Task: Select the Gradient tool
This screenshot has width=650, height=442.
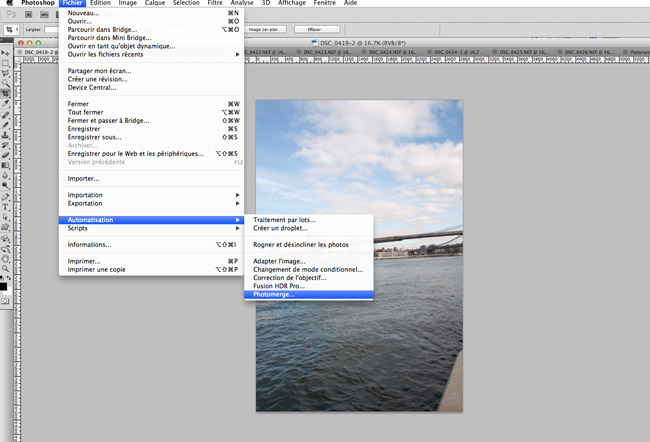Action: [5, 165]
